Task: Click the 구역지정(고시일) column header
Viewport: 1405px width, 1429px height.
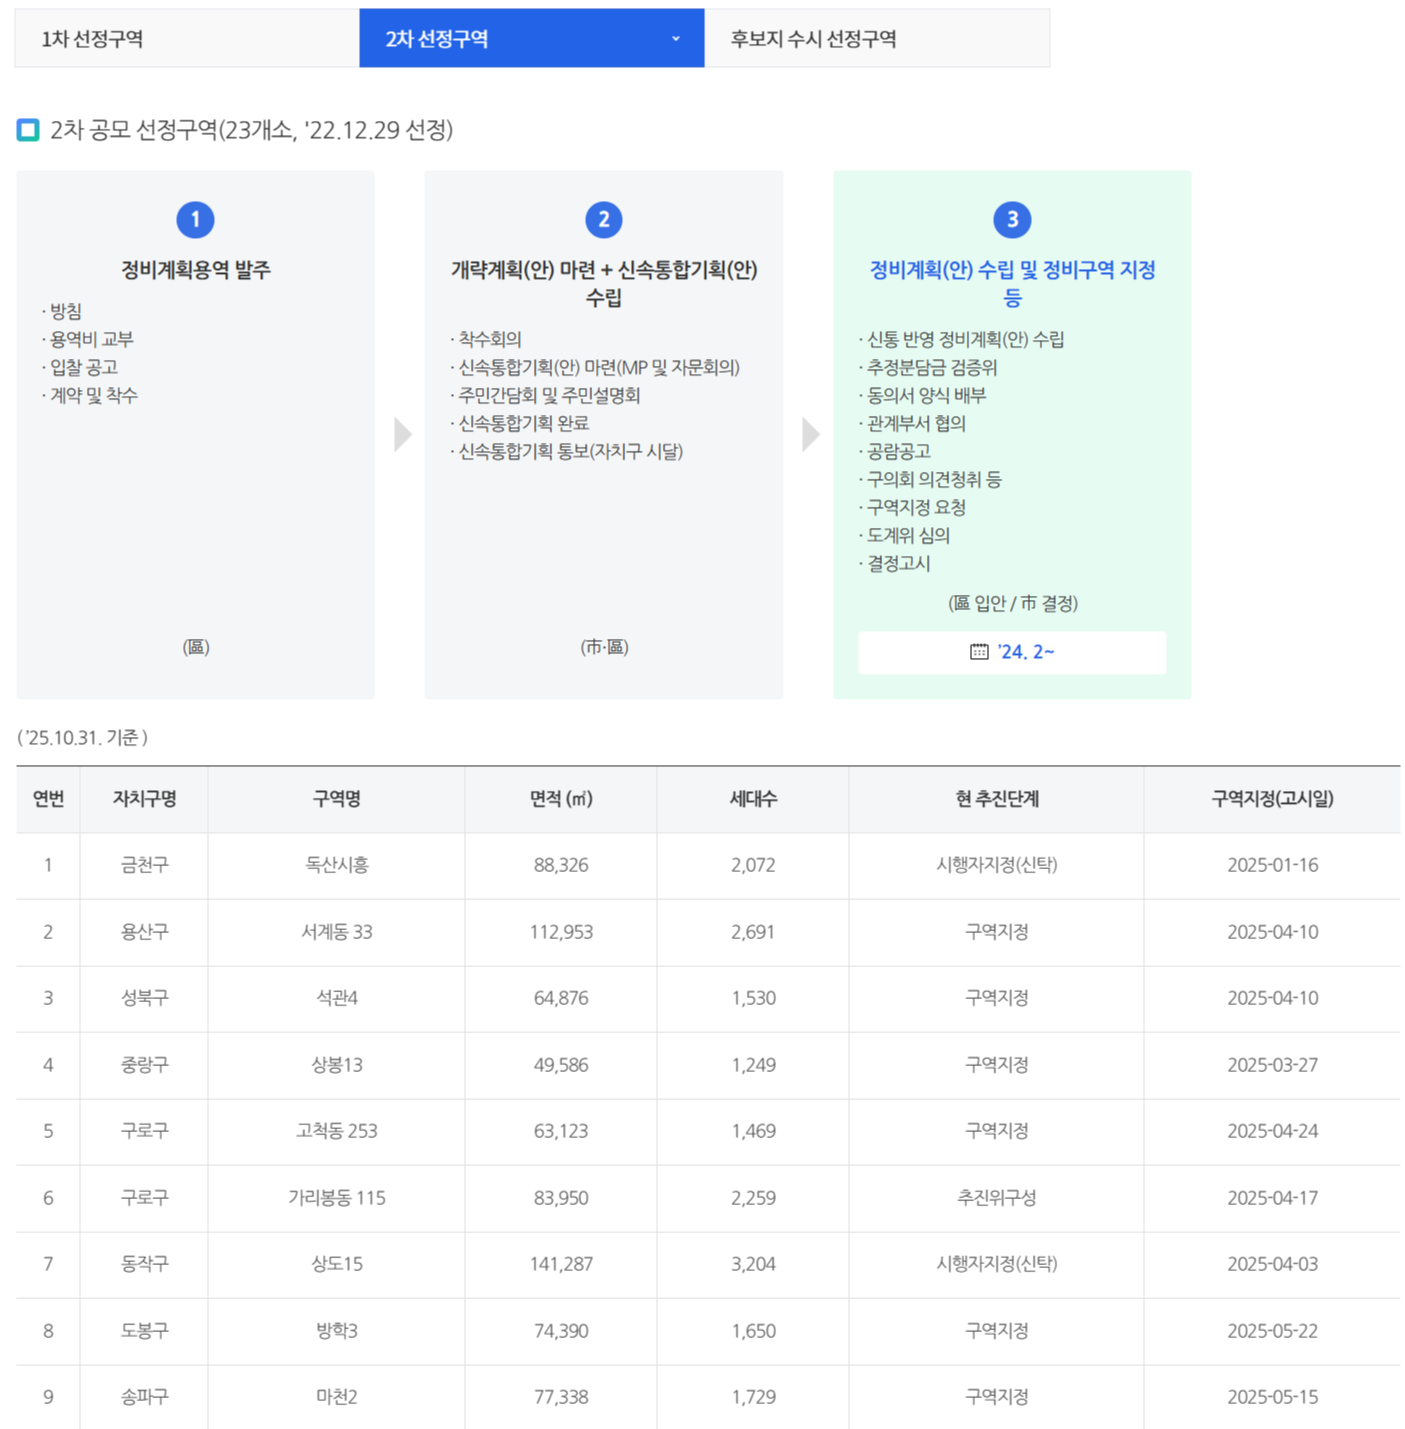Action: [x=1272, y=799]
